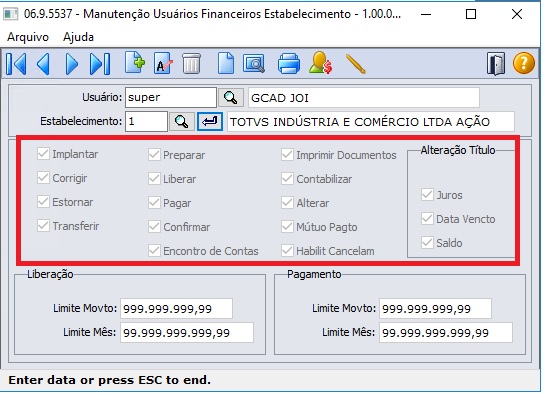
Task: Open the search/query monitor icon
Action: [x=254, y=63]
